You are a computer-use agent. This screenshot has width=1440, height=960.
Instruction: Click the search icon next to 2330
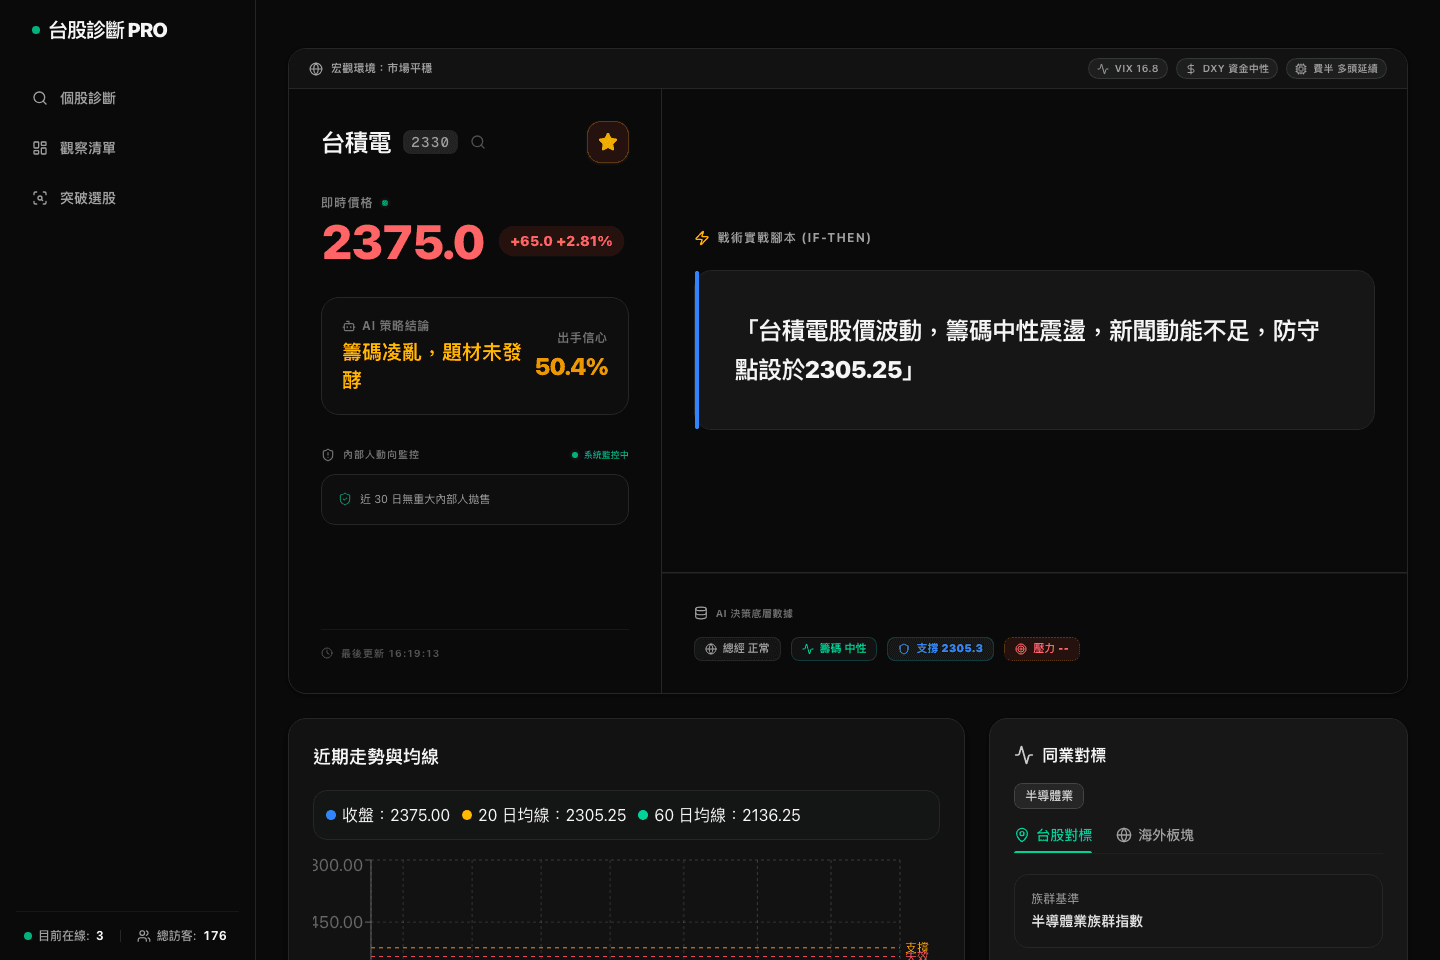click(478, 142)
